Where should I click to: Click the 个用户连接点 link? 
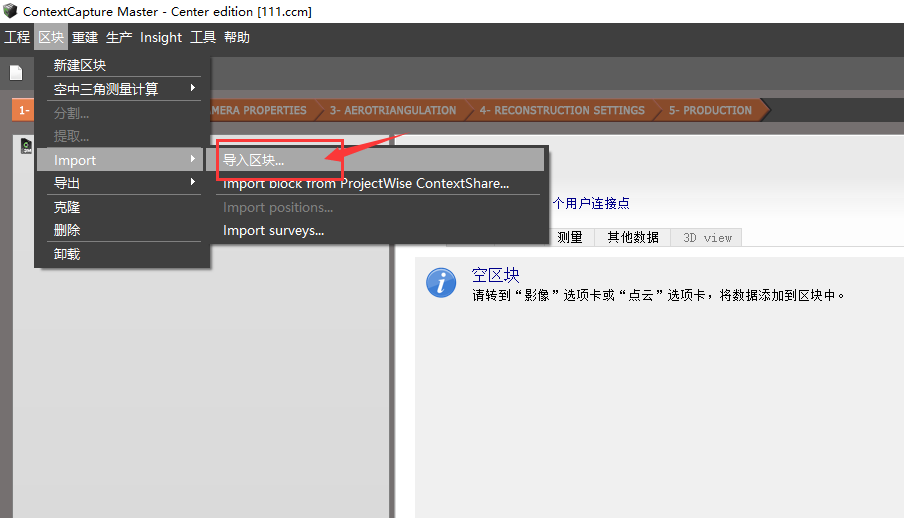click(591, 203)
